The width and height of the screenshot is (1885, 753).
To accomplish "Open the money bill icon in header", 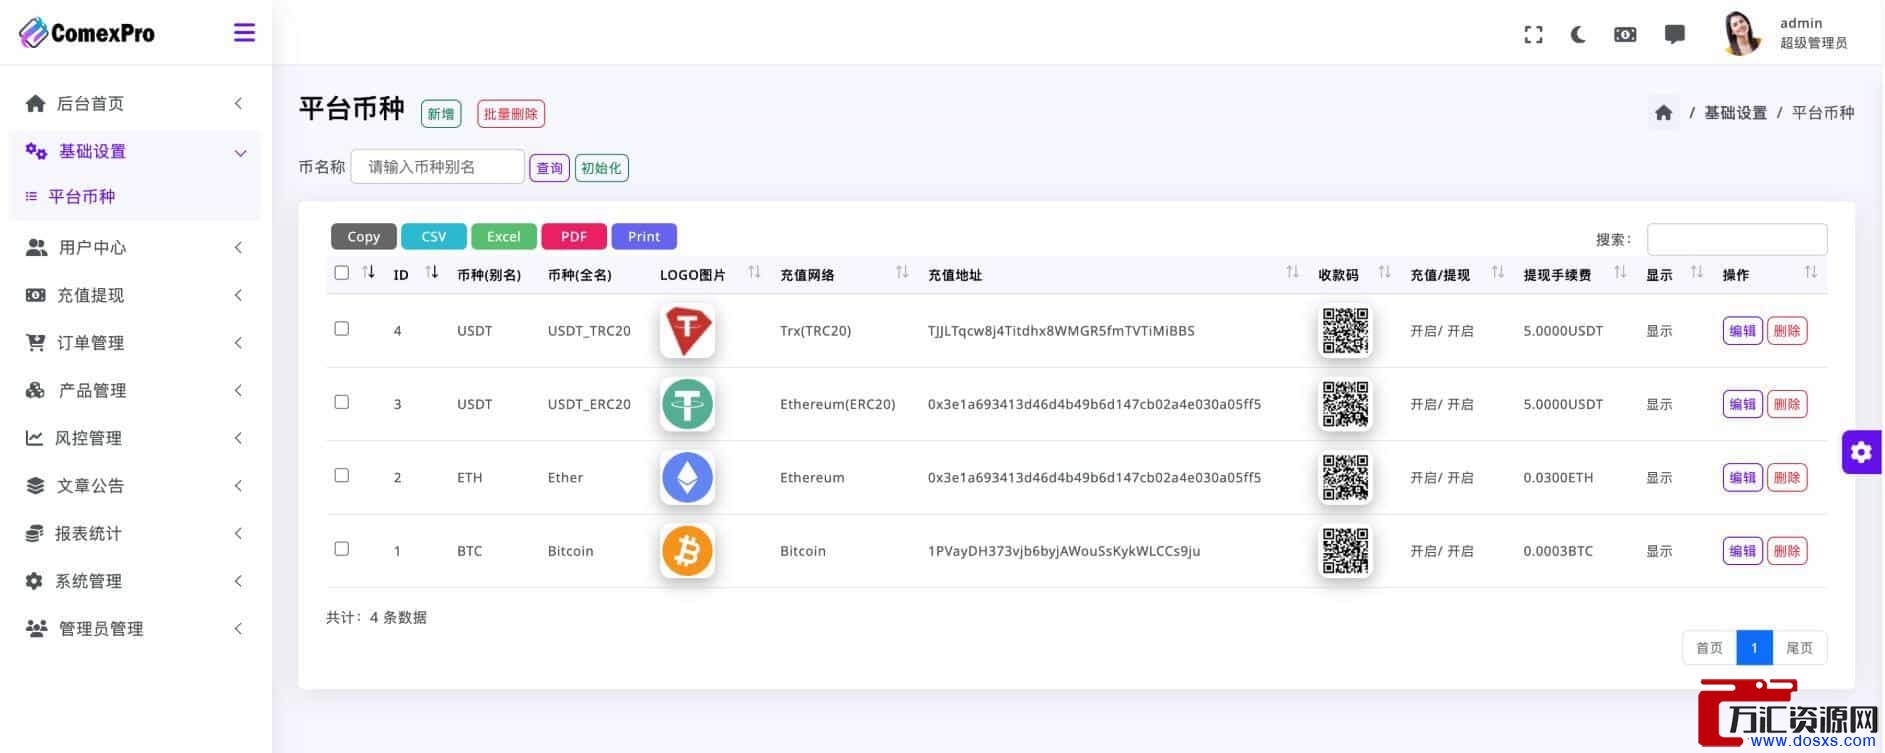I will [1626, 35].
